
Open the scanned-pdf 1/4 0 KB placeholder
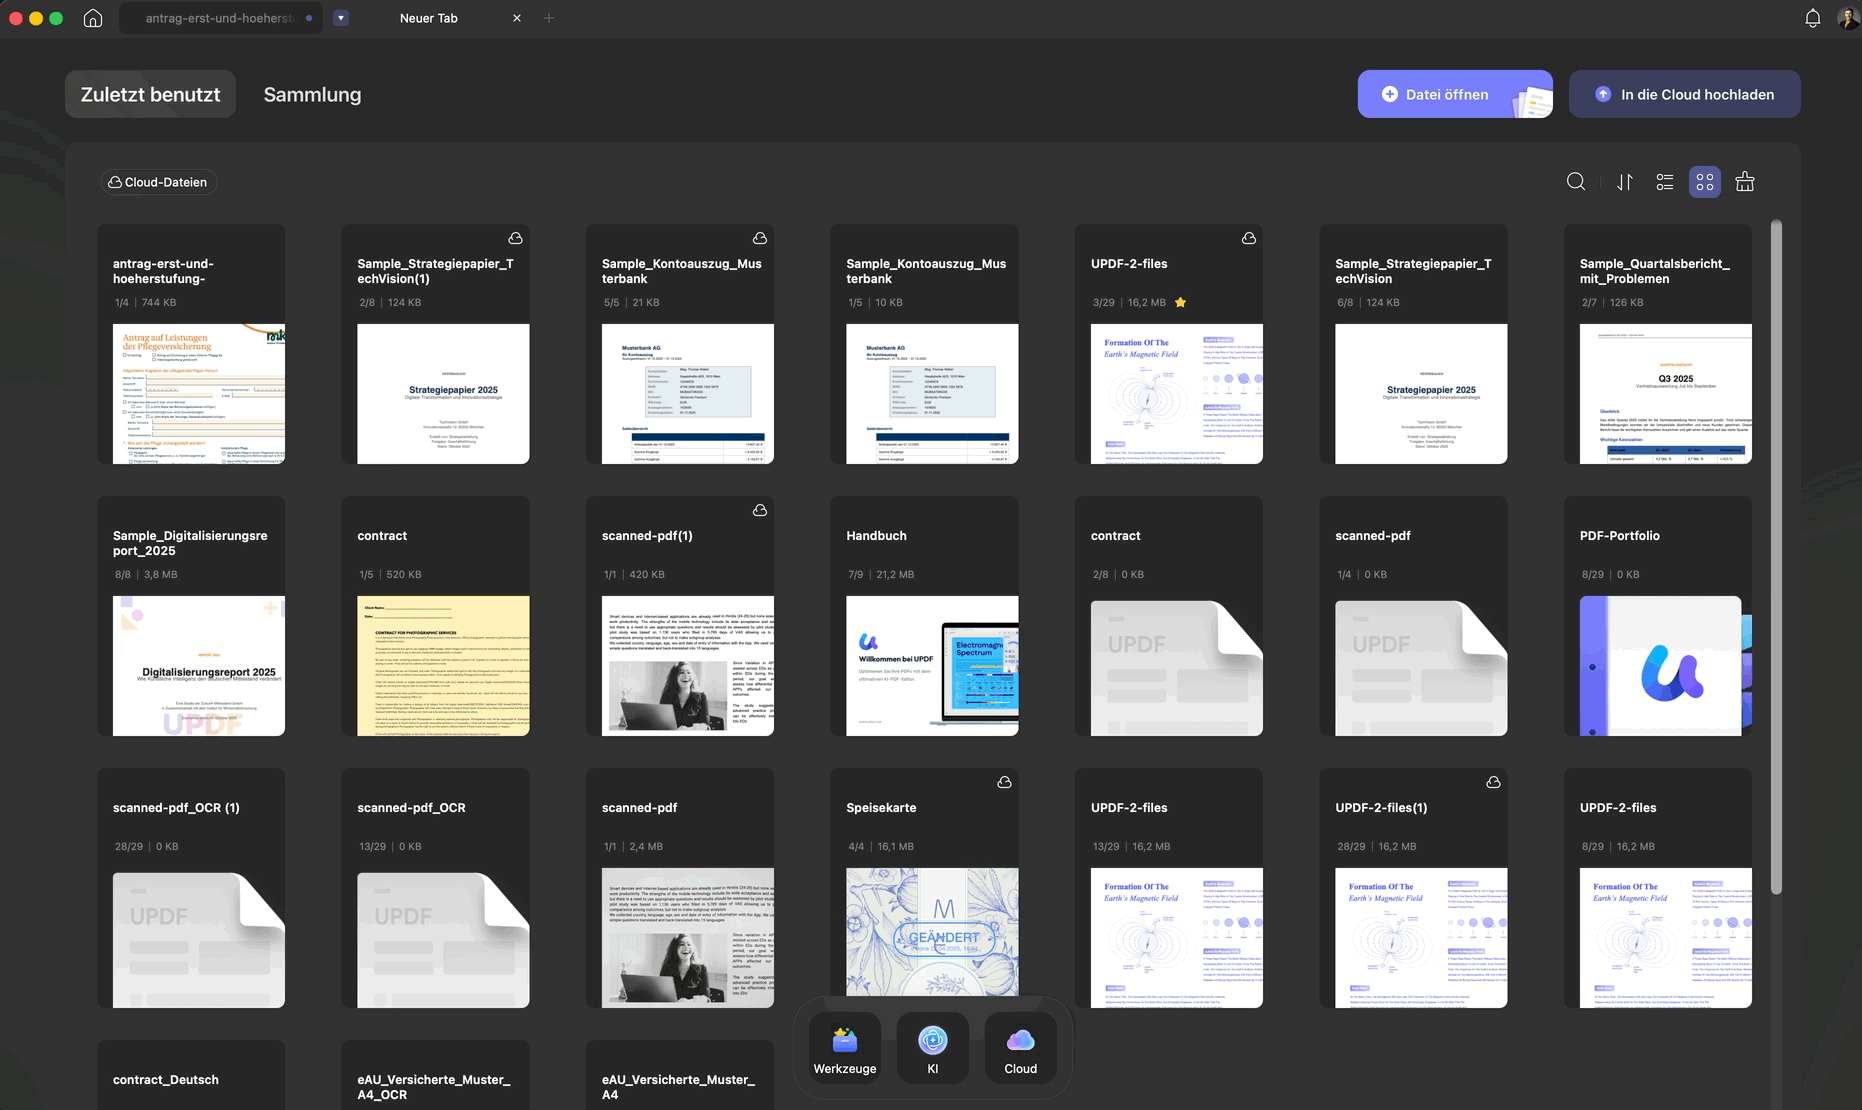1421,666
